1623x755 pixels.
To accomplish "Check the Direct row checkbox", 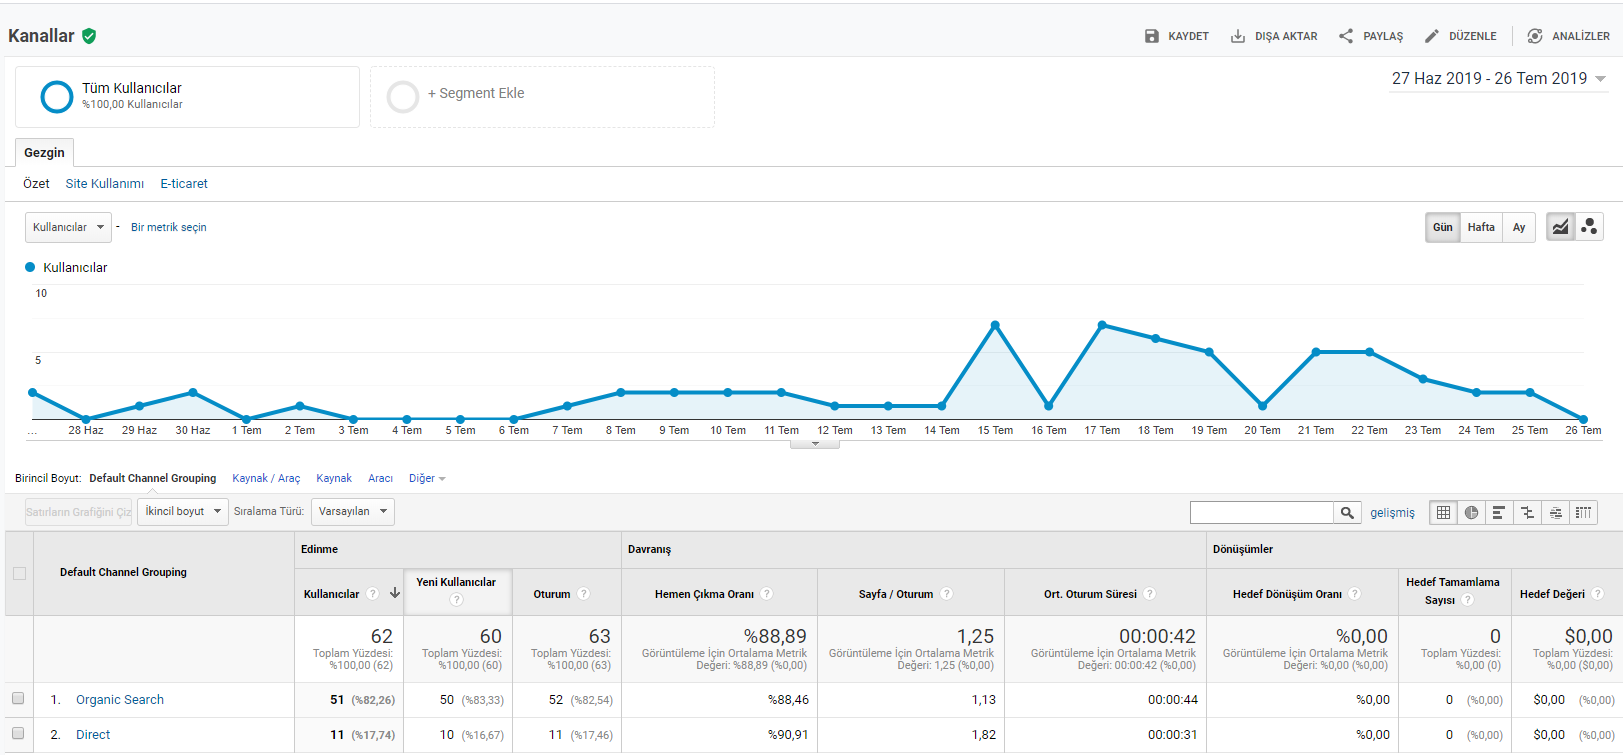I will pos(18,734).
